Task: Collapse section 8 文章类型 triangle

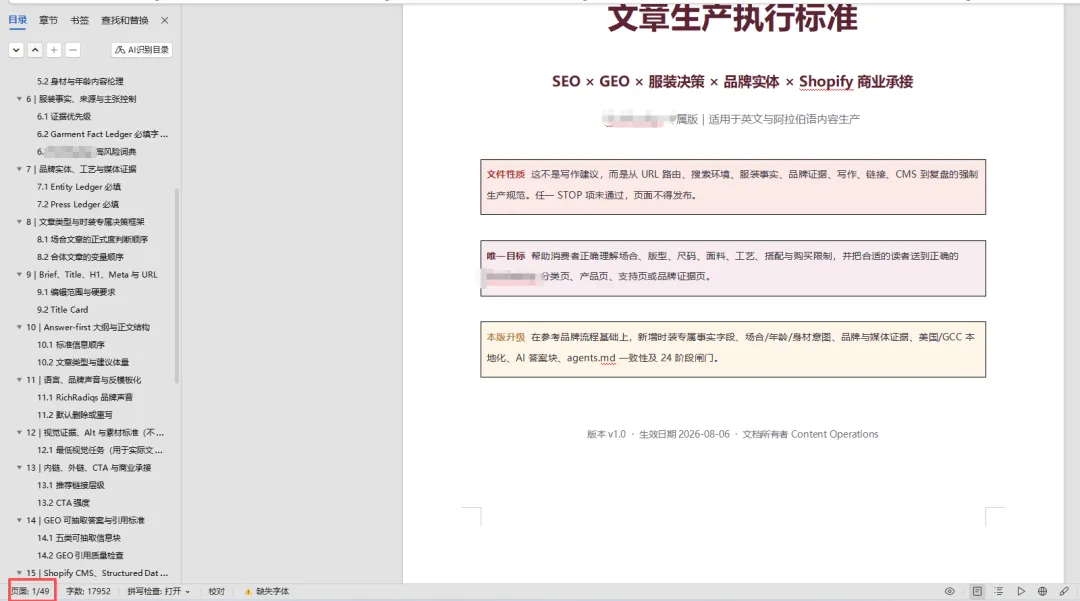Action: point(19,222)
